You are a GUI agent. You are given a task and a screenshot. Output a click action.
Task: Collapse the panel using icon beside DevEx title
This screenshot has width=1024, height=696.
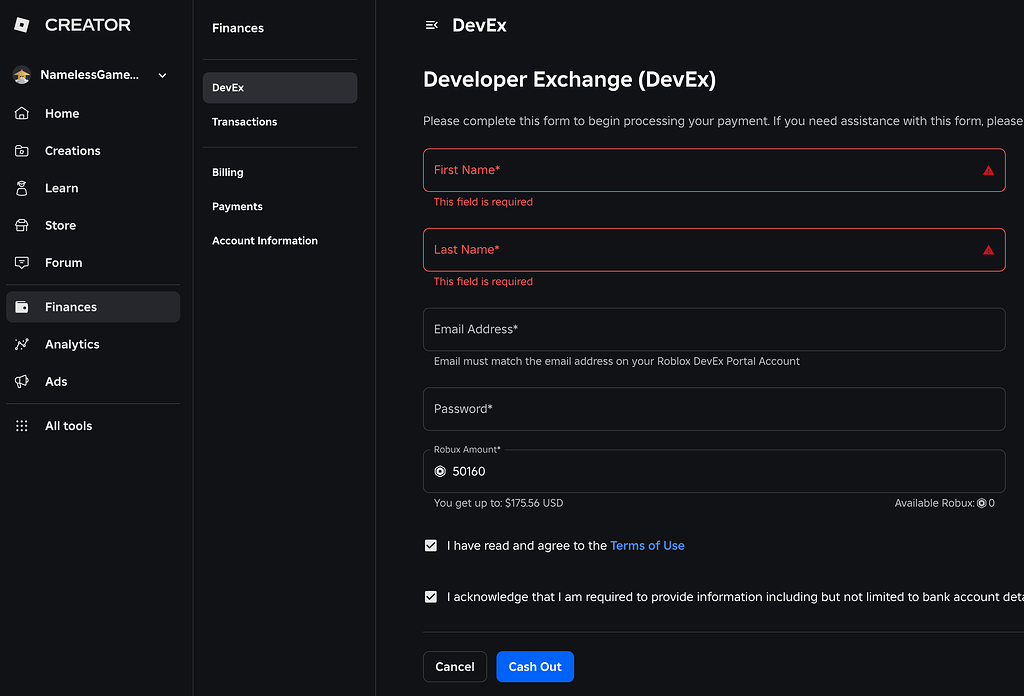point(431,25)
